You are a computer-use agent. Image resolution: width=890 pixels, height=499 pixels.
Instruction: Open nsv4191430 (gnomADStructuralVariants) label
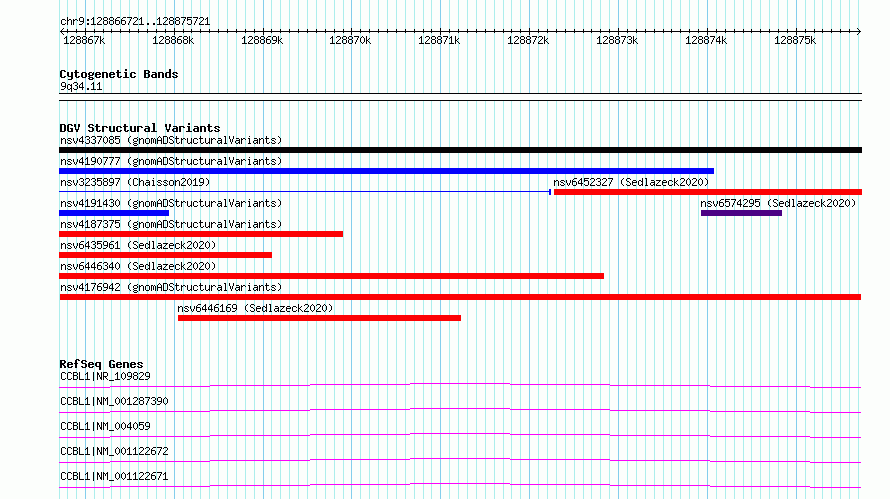(171, 203)
